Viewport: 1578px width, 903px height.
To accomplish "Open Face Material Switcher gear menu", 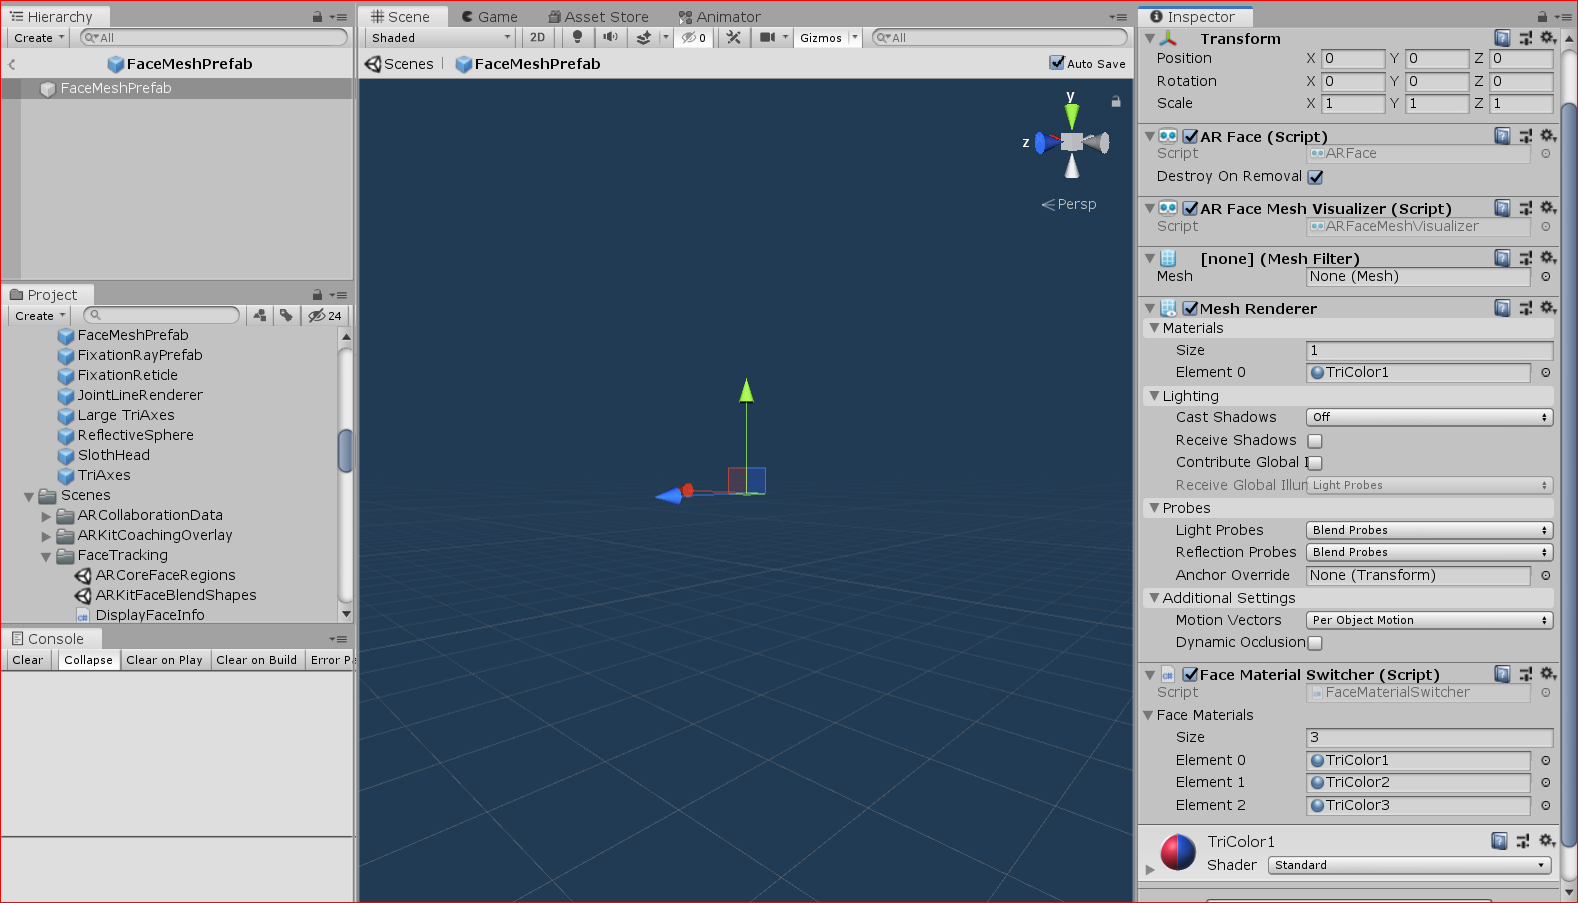I will coord(1548,674).
